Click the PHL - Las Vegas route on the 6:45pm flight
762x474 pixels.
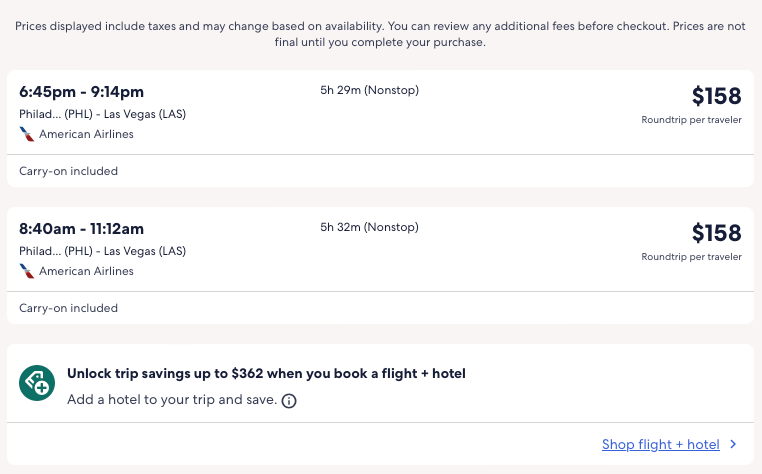(x=102, y=114)
